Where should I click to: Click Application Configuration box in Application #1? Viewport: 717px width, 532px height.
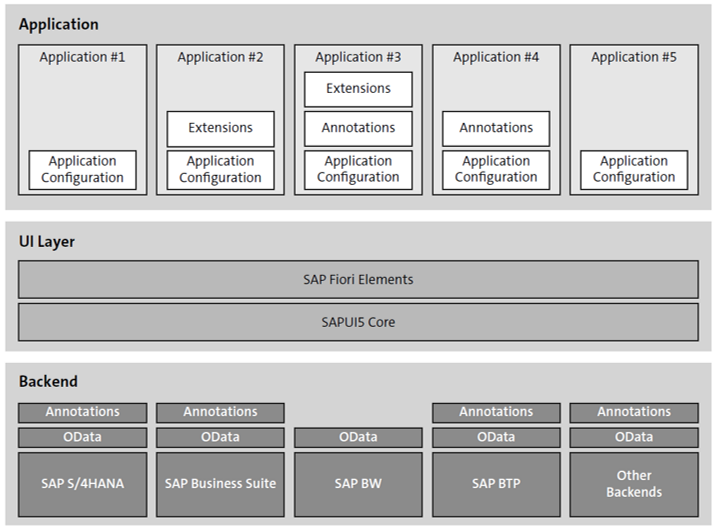tap(82, 170)
